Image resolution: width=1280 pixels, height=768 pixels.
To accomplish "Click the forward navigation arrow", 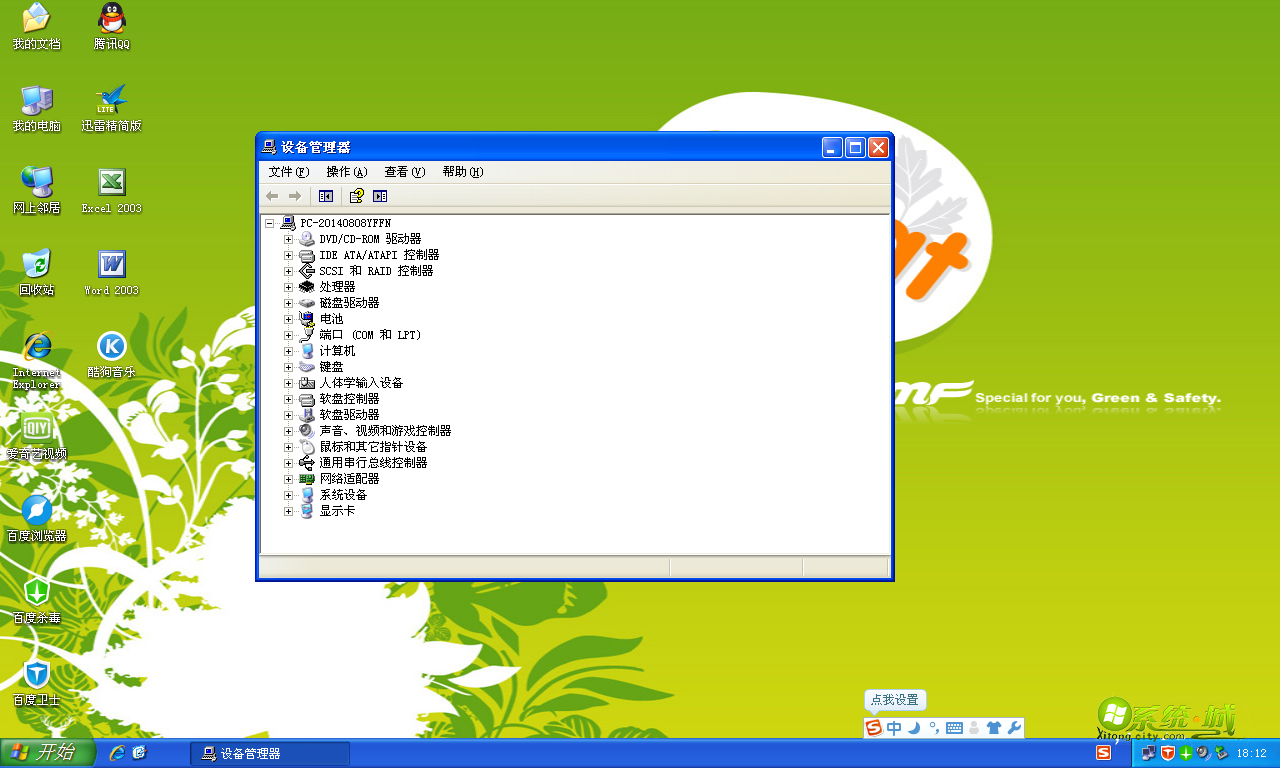I will click(x=293, y=196).
